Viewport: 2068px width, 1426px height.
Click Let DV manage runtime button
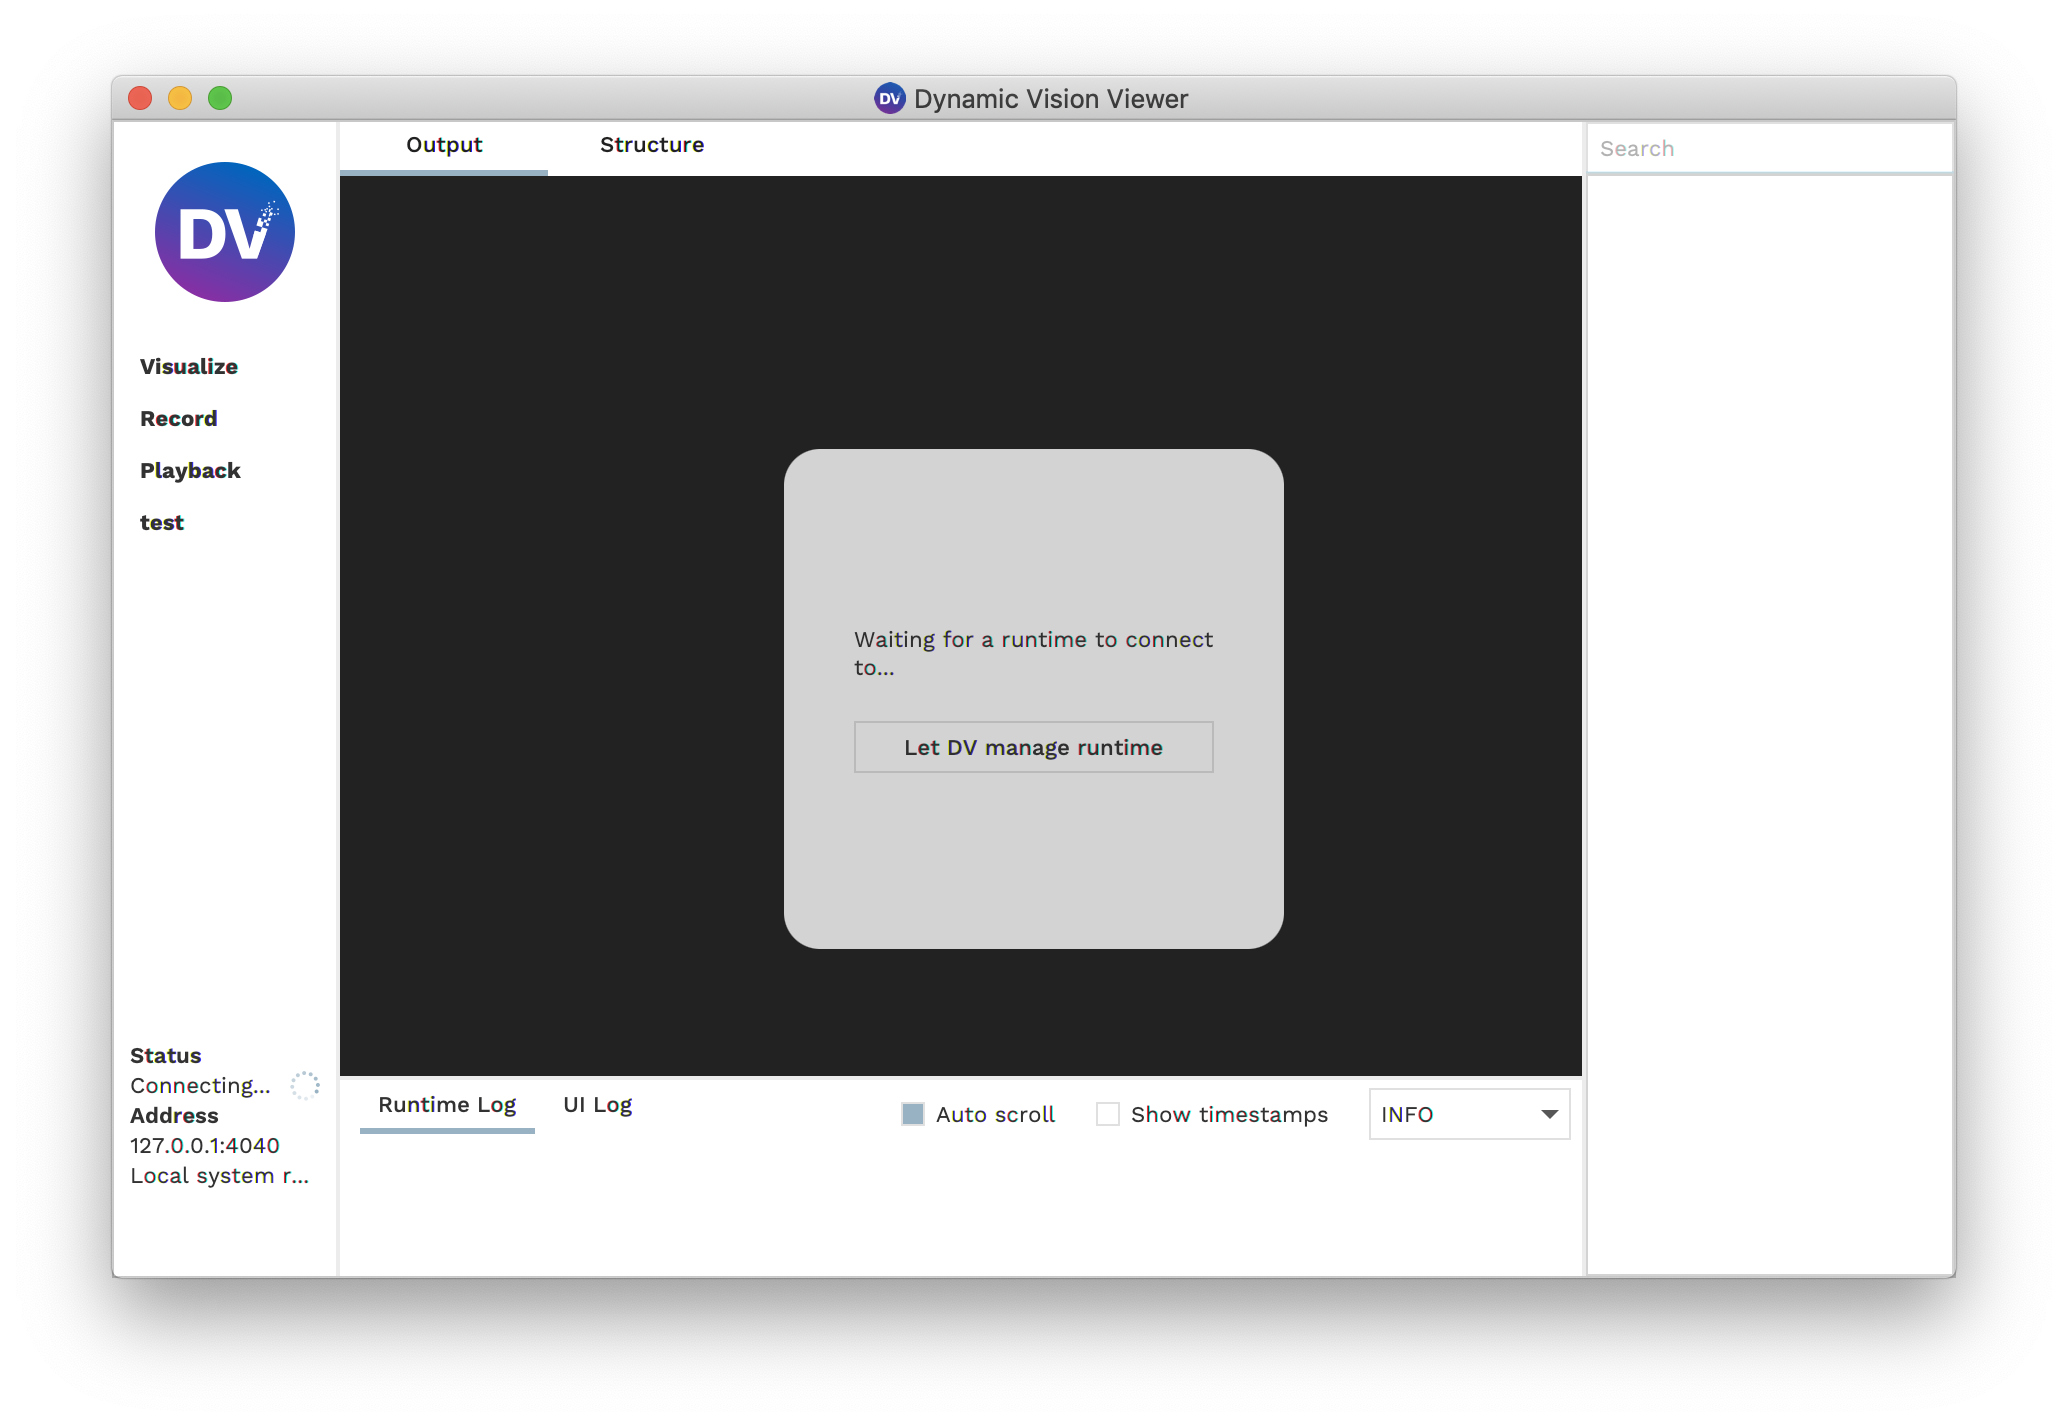coord(1033,747)
